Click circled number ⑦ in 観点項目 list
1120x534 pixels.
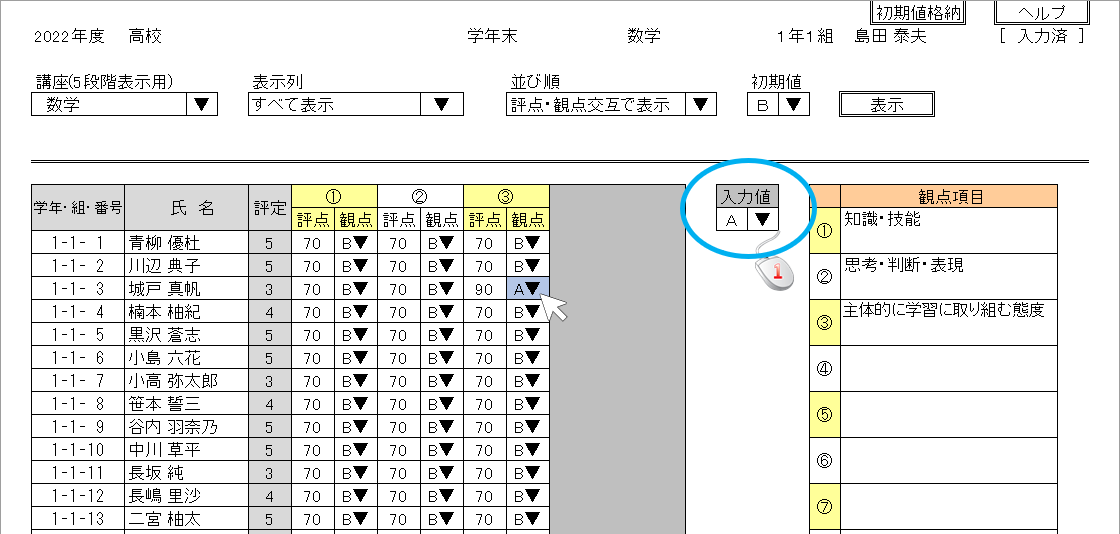824,506
